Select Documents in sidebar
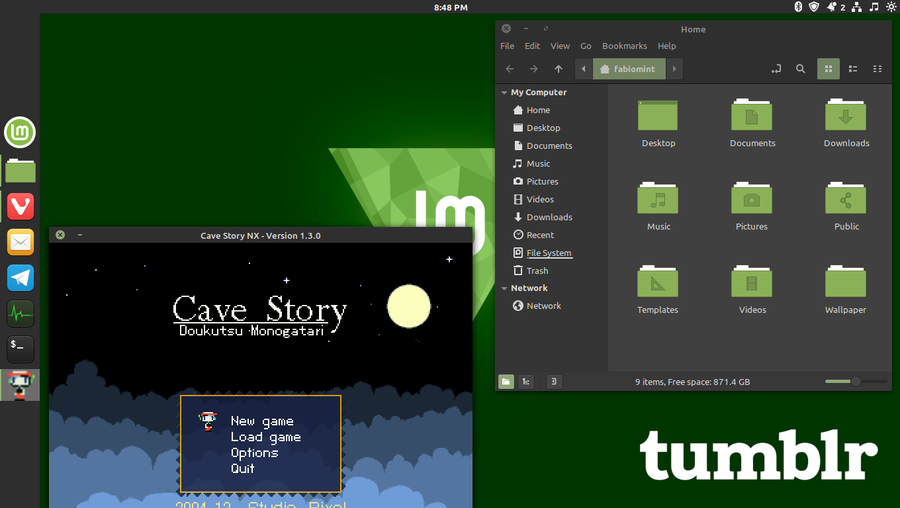 pyautogui.click(x=551, y=146)
